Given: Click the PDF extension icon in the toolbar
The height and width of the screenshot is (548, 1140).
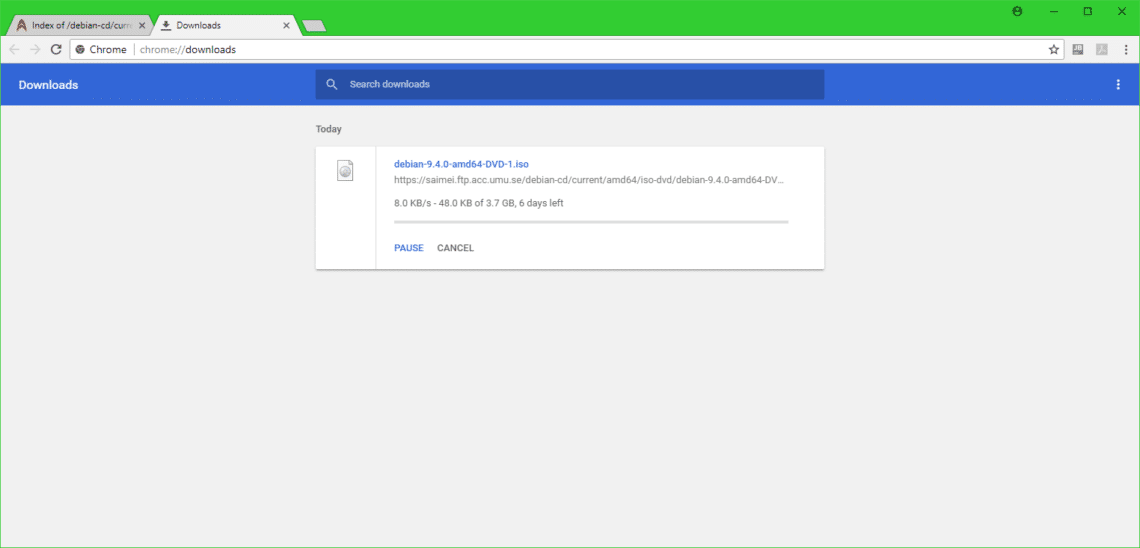Looking at the screenshot, I should pyautogui.click(x=1102, y=49).
